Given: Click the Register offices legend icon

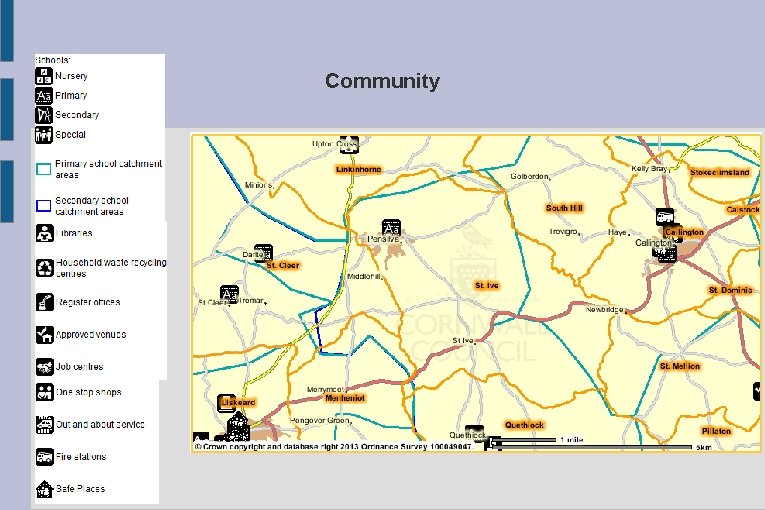Looking at the screenshot, I should pyautogui.click(x=44, y=302).
